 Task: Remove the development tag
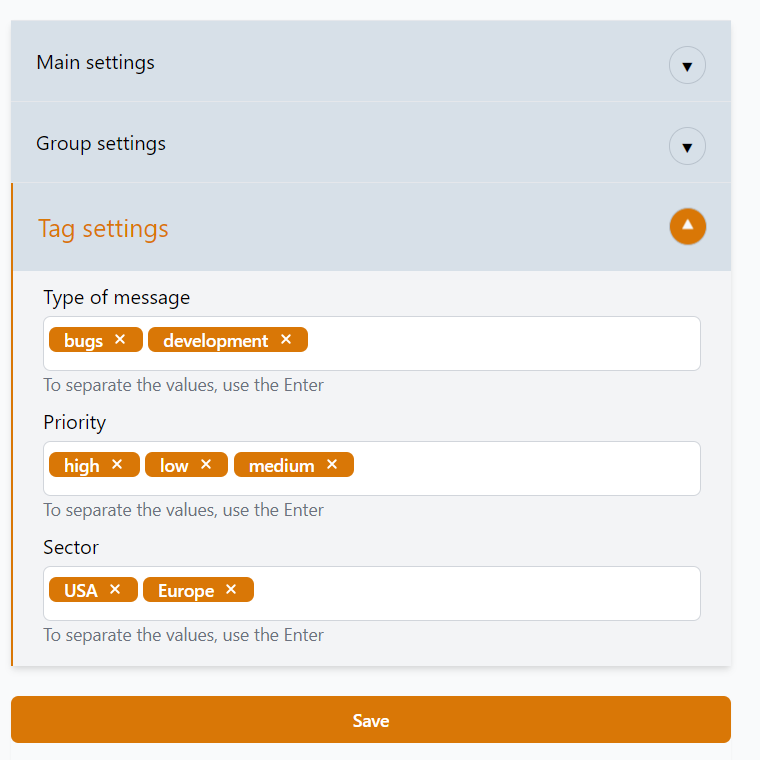pyautogui.click(x=286, y=340)
